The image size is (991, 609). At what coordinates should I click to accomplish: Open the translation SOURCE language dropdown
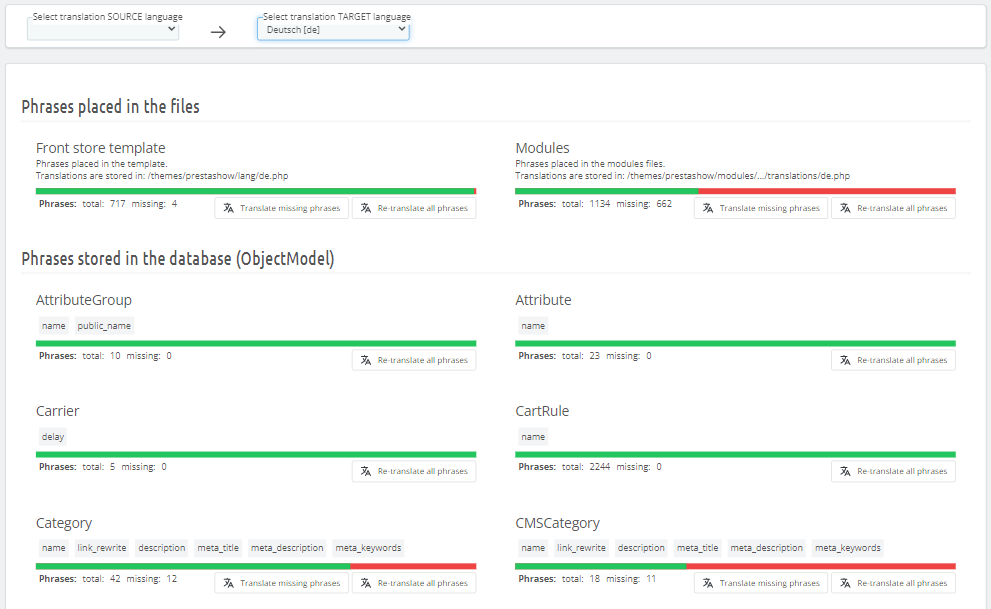[103, 29]
